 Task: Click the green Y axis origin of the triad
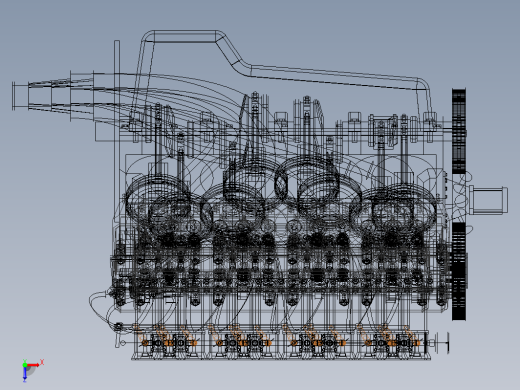(25, 364)
